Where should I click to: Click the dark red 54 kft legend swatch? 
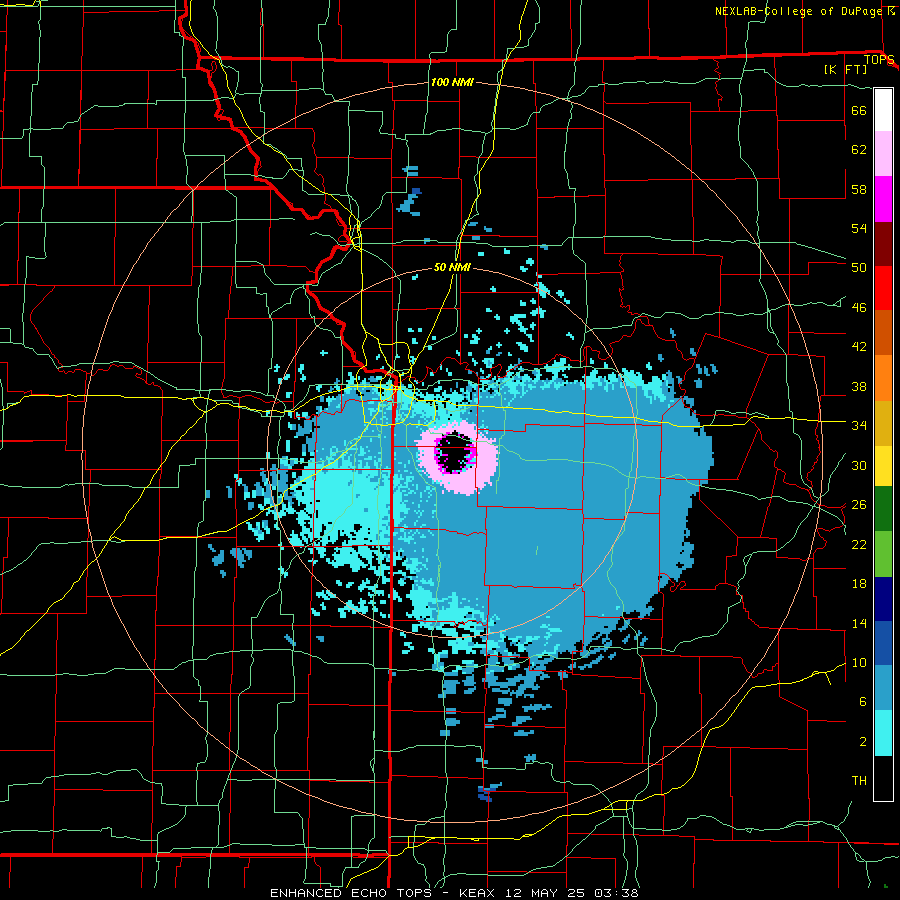(x=883, y=244)
